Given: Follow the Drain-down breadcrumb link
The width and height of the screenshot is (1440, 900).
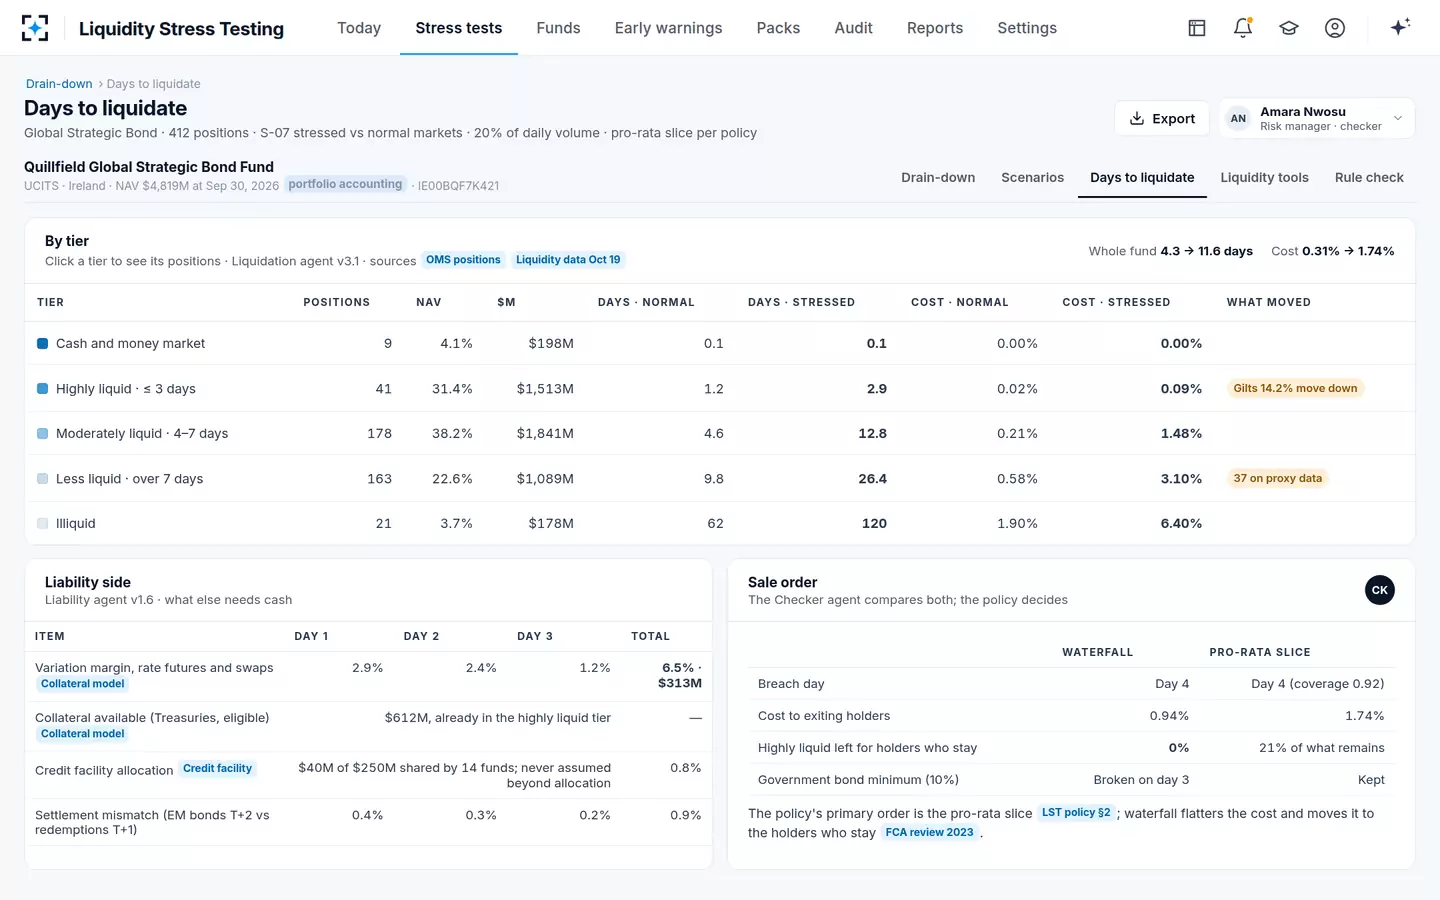Looking at the screenshot, I should pos(59,84).
